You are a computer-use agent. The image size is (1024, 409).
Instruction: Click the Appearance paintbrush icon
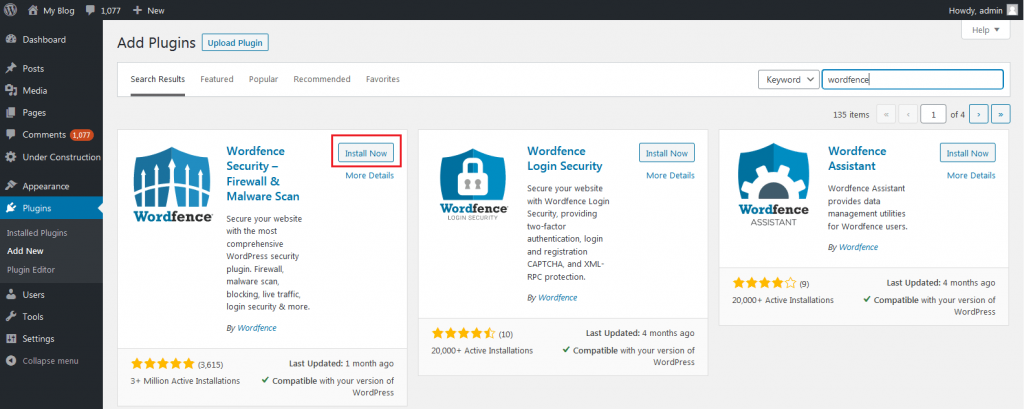pyautogui.click(x=10, y=186)
